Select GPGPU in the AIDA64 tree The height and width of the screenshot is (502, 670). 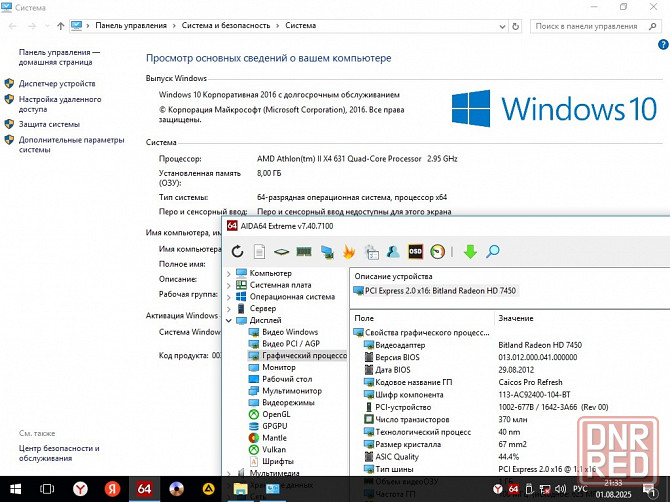click(x=275, y=426)
